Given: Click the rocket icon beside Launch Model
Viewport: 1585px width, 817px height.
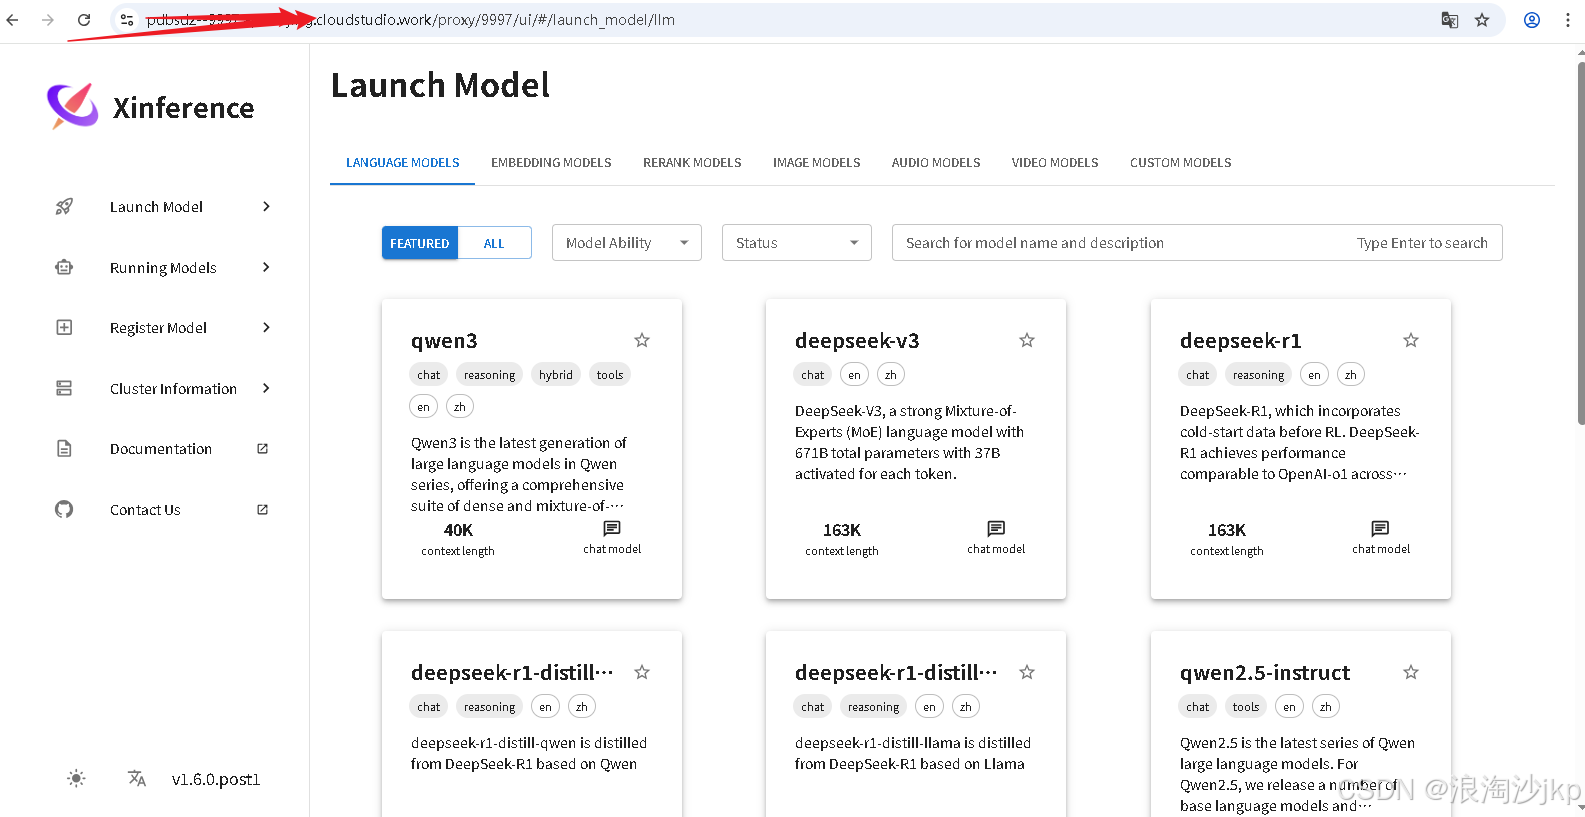Looking at the screenshot, I should coord(64,207).
